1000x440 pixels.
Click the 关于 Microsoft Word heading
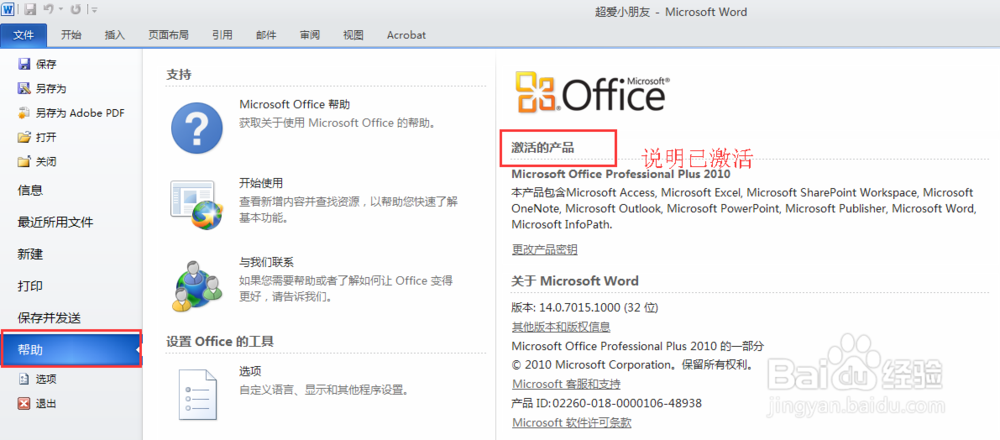coord(575,281)
